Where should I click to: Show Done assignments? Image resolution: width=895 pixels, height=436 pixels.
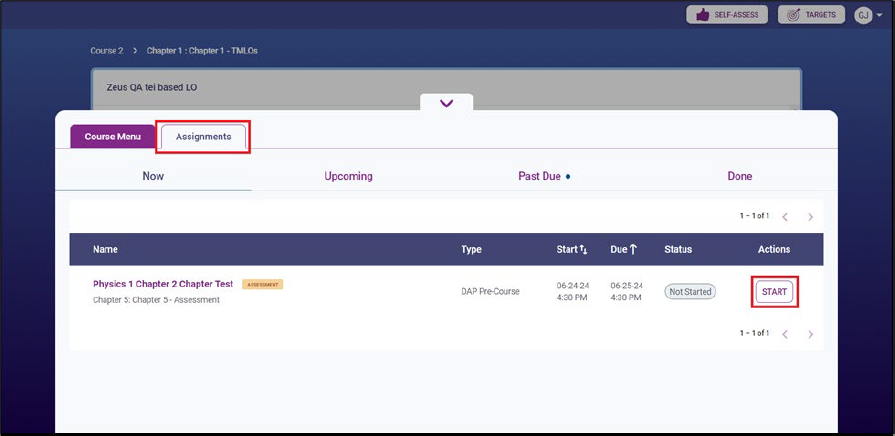click(739, 176)
